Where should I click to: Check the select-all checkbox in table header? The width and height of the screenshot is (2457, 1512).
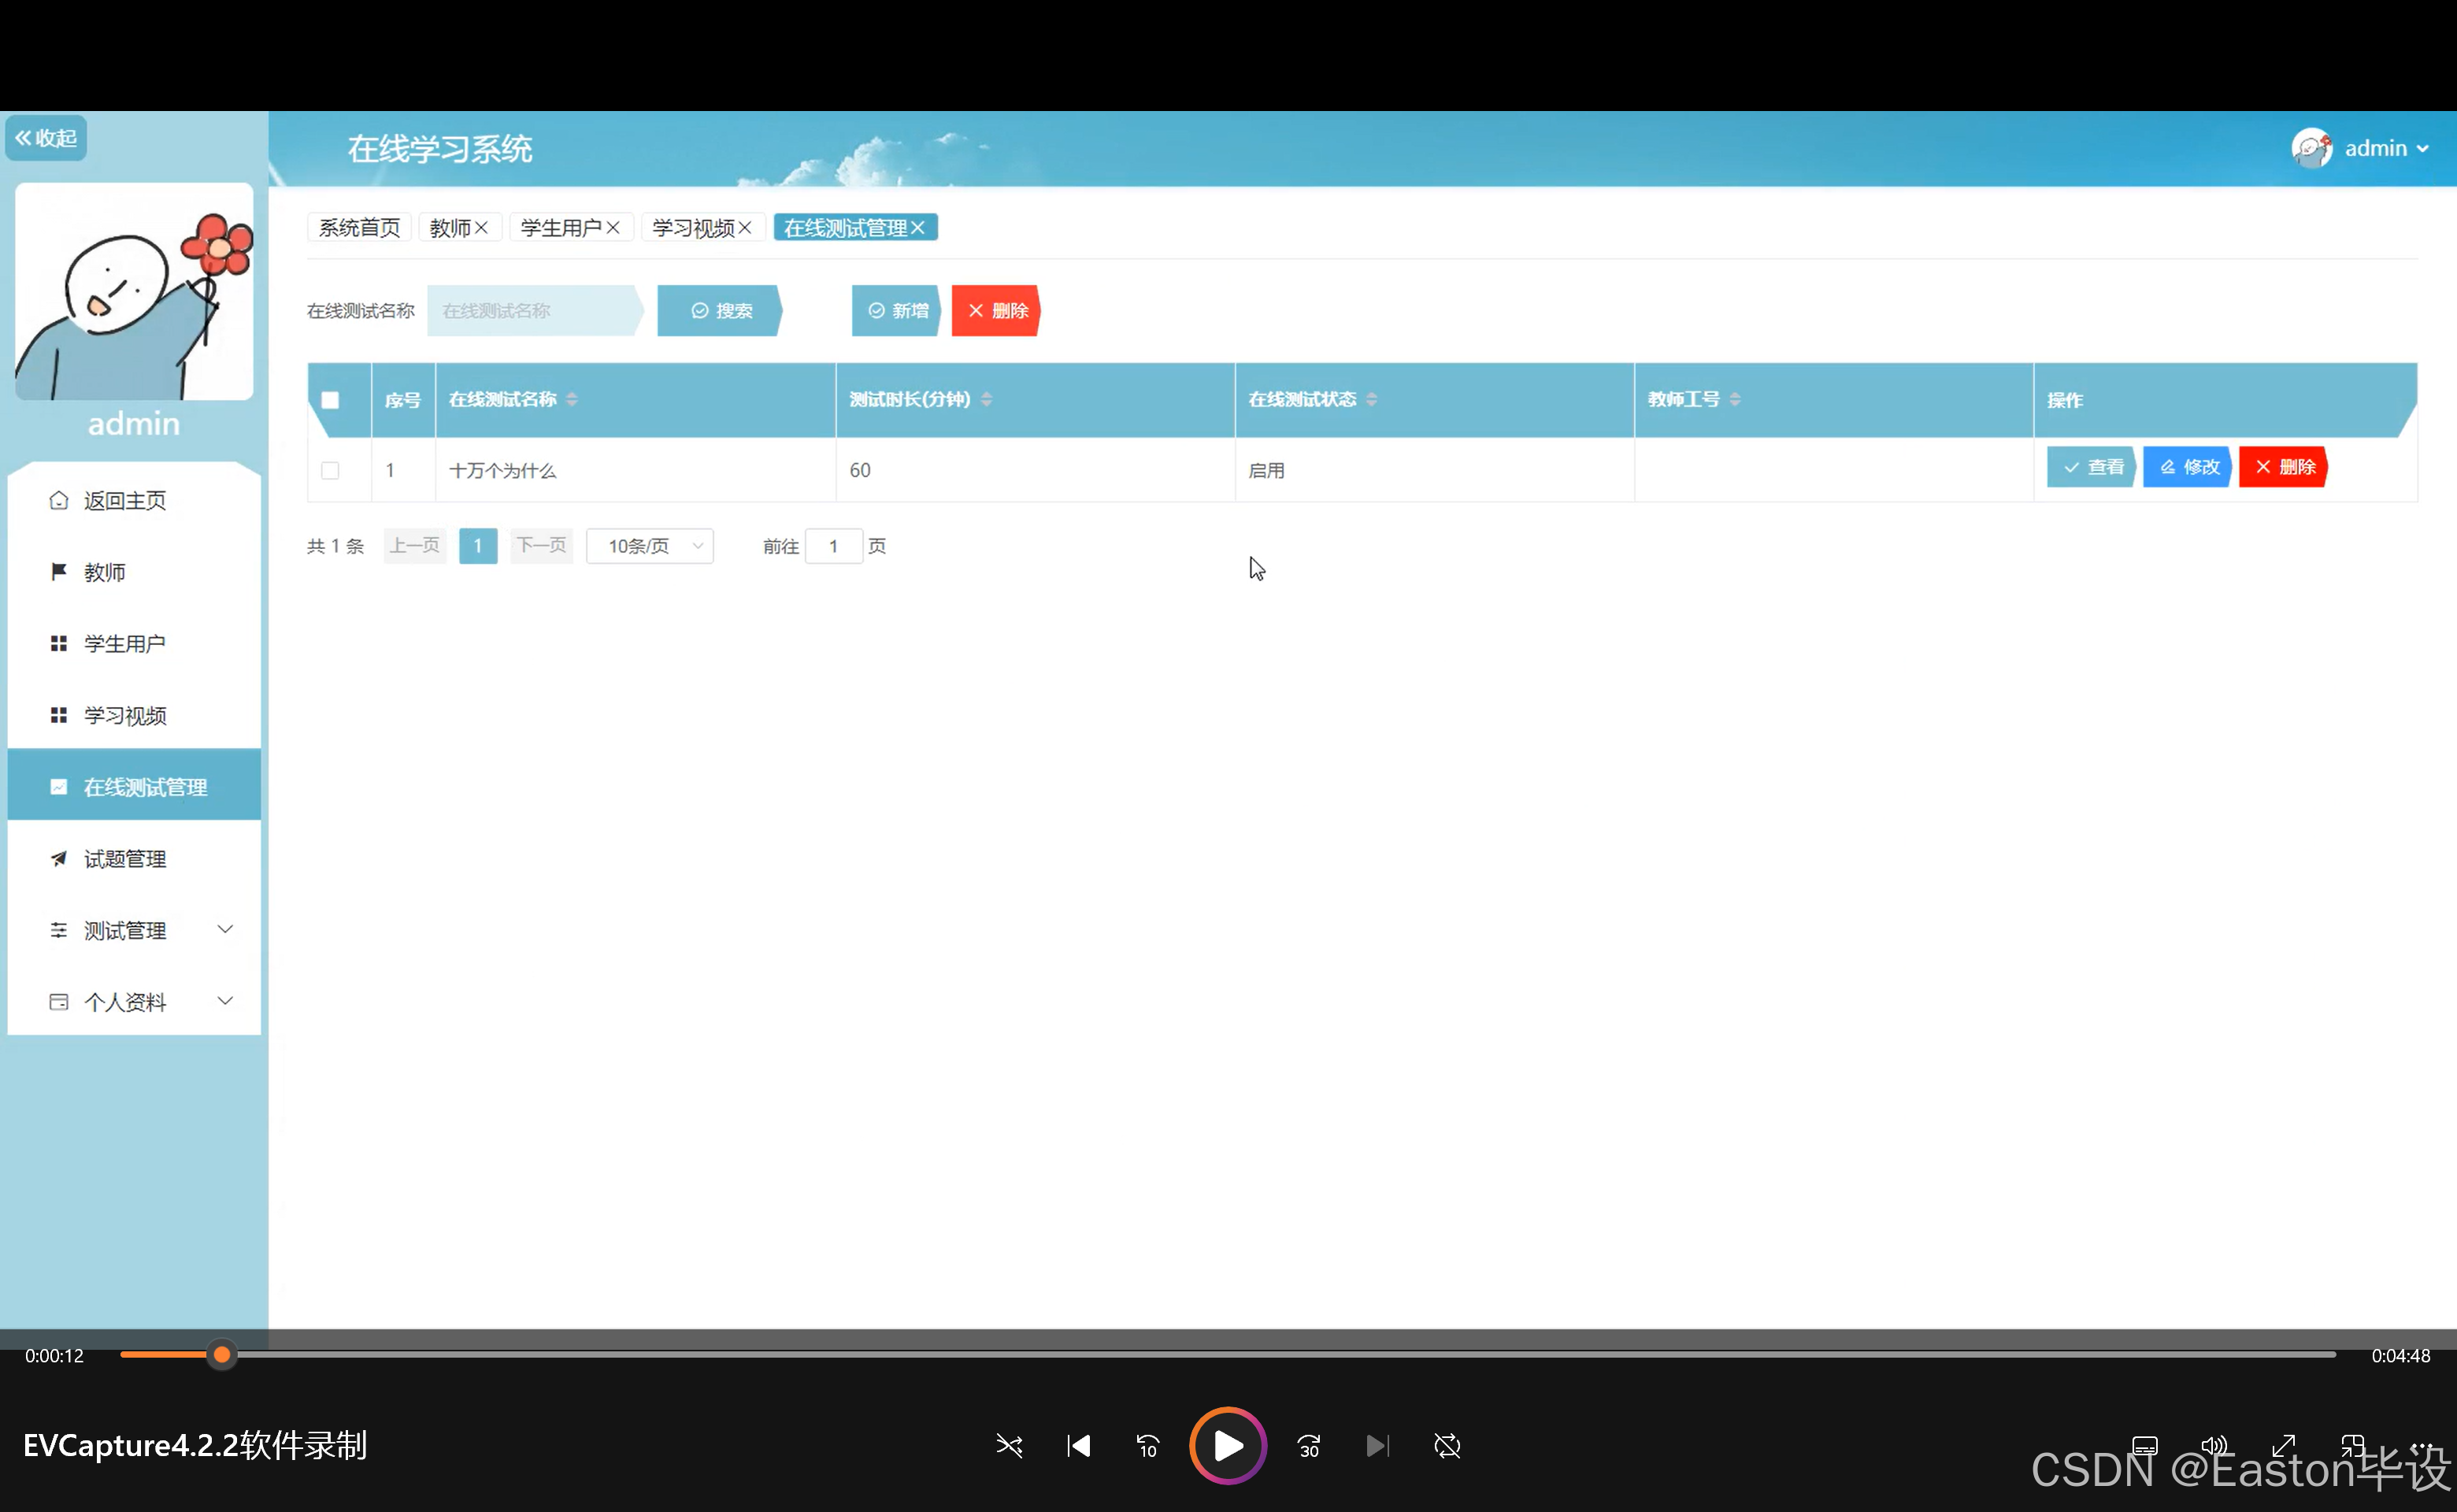pos(330,400)
